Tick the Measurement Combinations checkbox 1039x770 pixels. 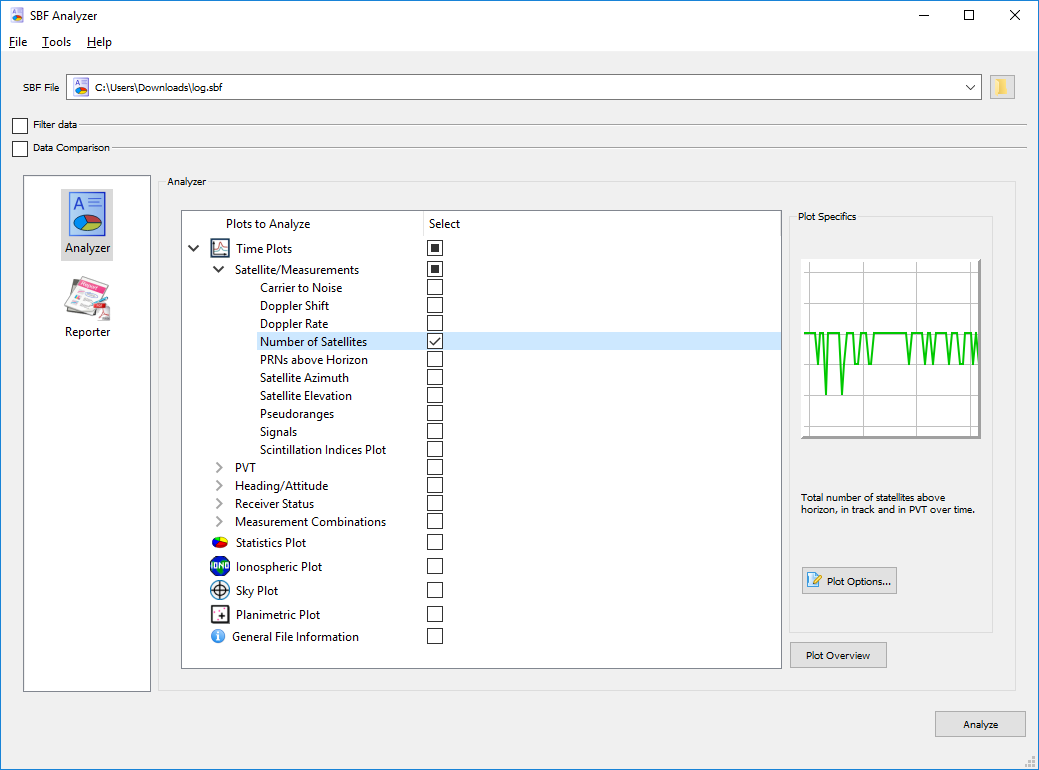point(435,522)
